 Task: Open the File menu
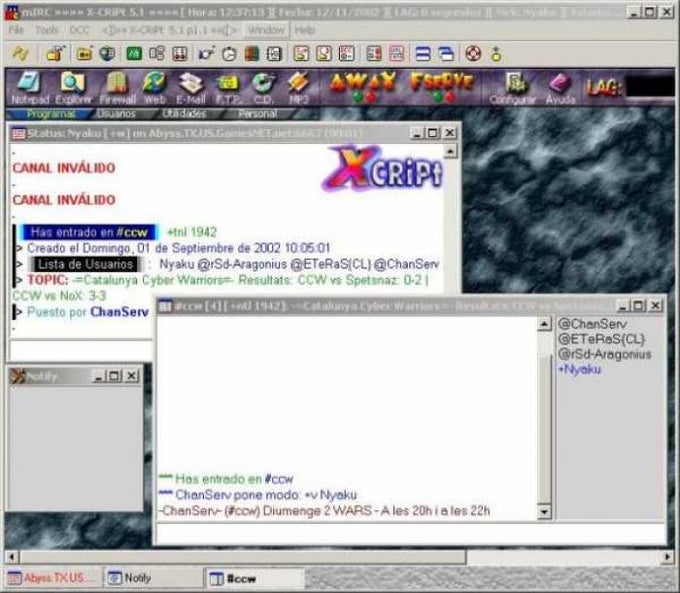[16, 30]
